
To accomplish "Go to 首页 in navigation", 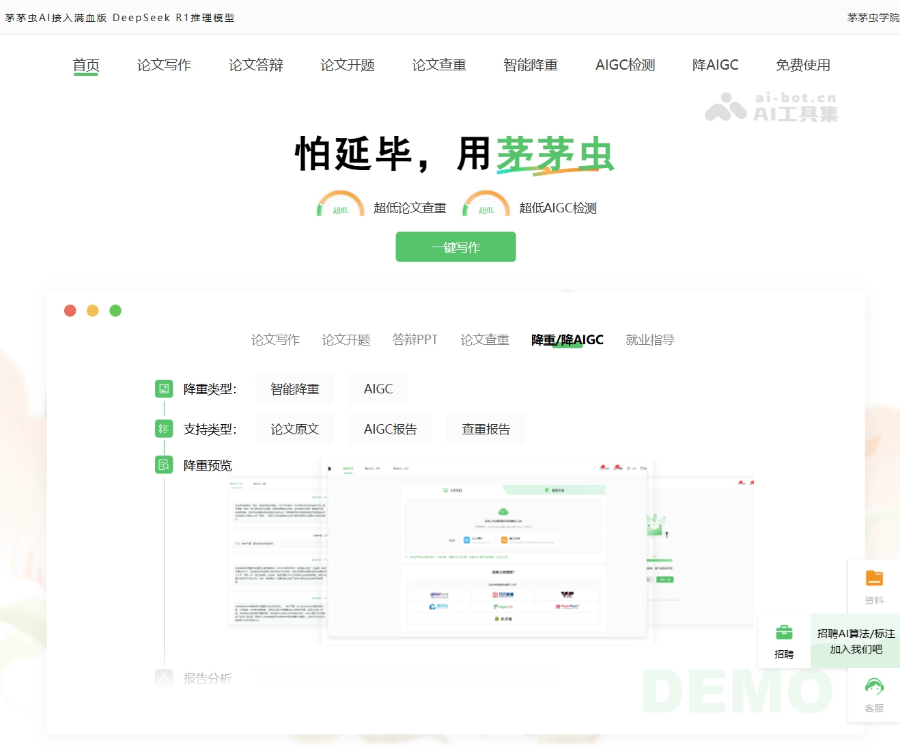I will (86, 65).
